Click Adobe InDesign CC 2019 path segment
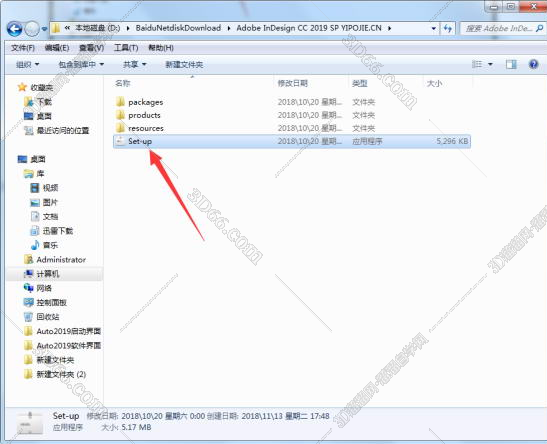 point(309,28)
